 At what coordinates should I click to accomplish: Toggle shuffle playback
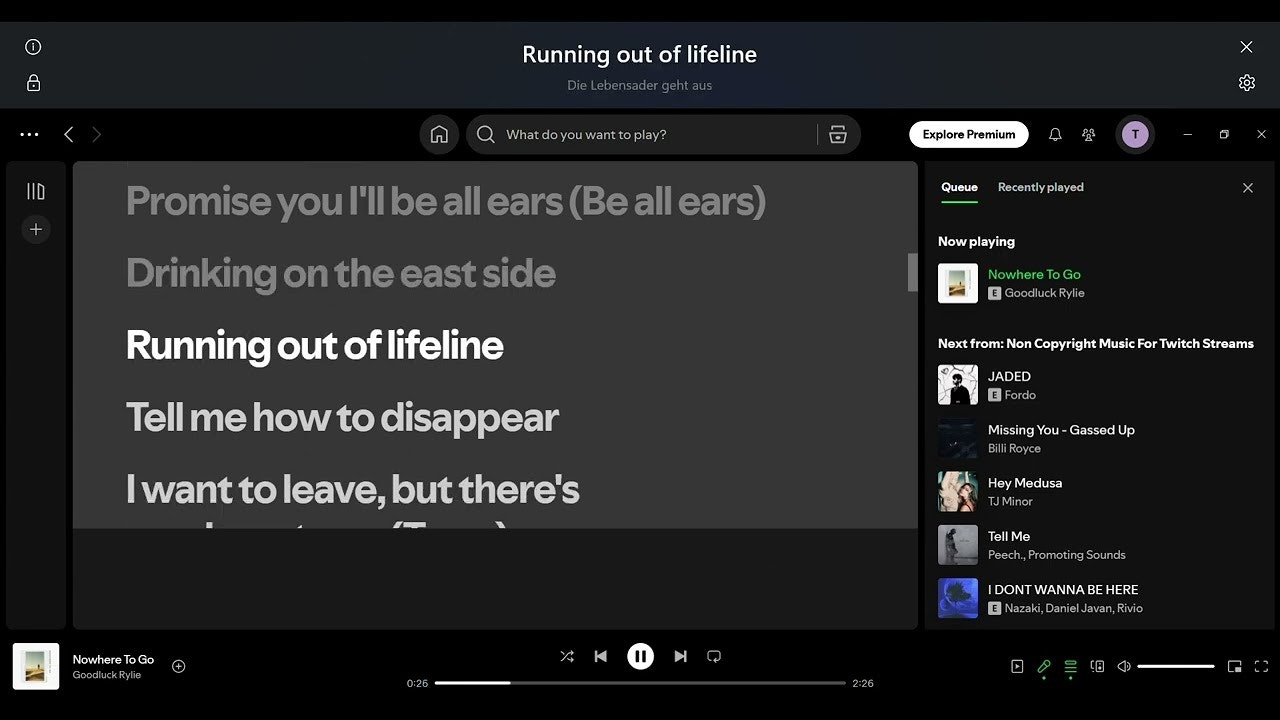click(x=567, y=656)
